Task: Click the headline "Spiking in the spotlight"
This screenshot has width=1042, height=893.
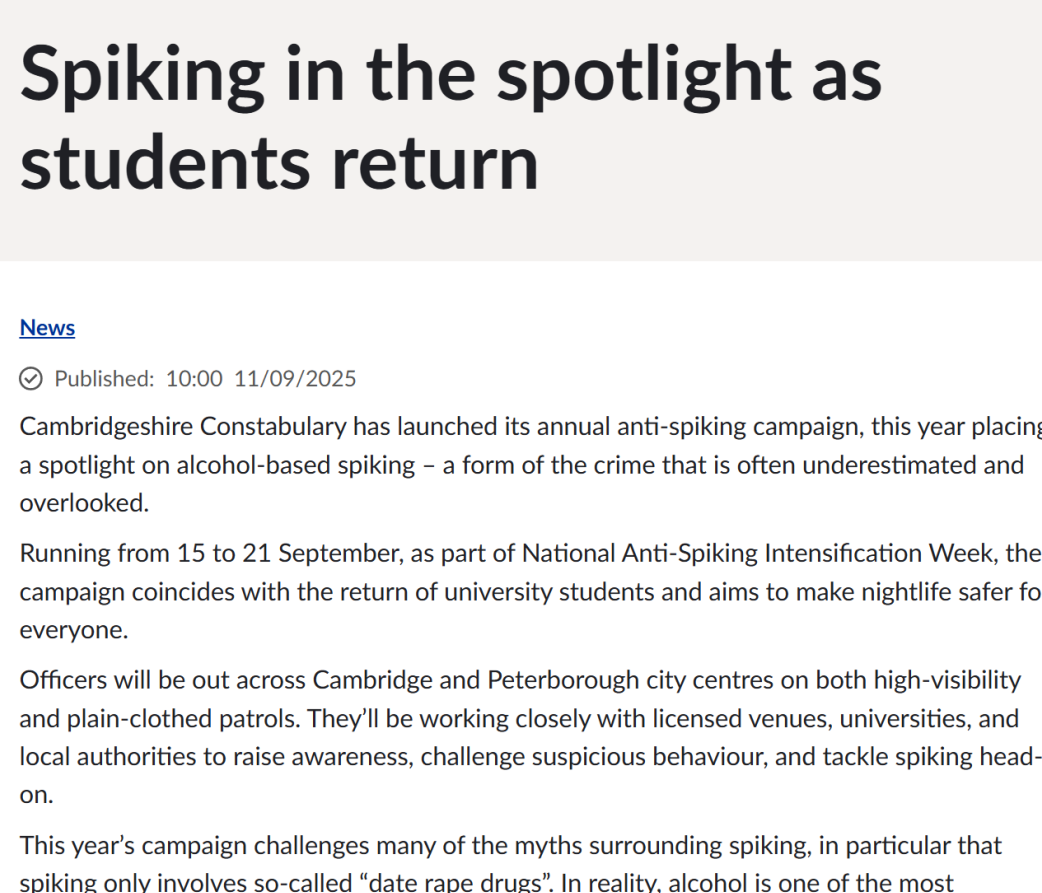Action: click(450, 75)
